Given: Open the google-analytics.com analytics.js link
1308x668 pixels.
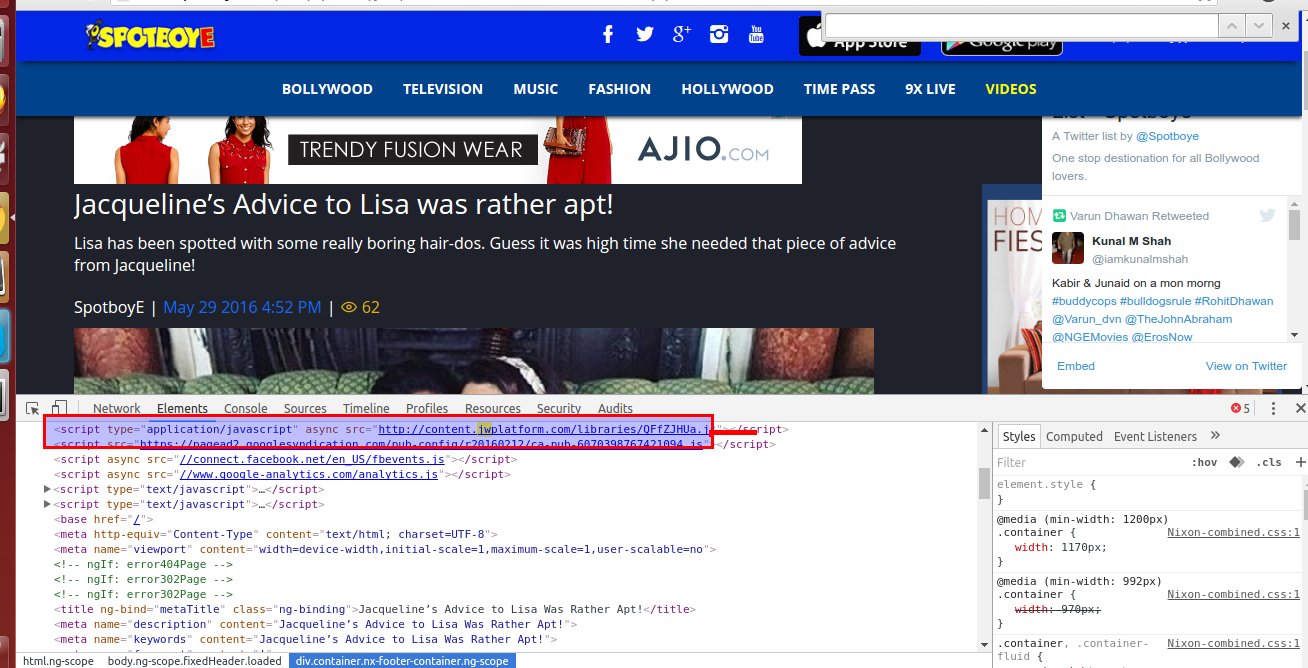Looking at the screenshot, I should tap(308, 474).
